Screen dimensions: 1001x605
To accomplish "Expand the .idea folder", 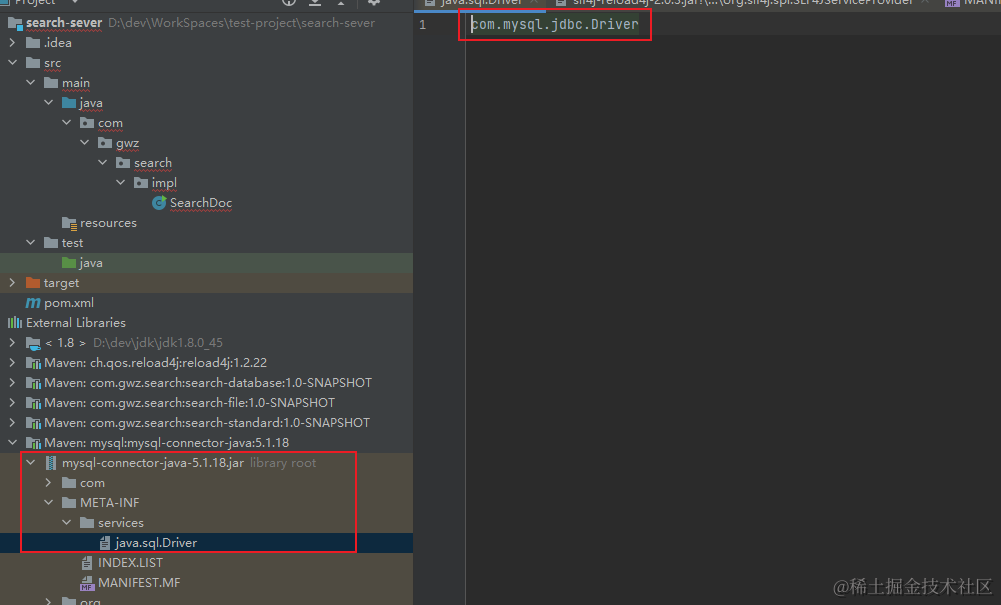I will point(12,43).
